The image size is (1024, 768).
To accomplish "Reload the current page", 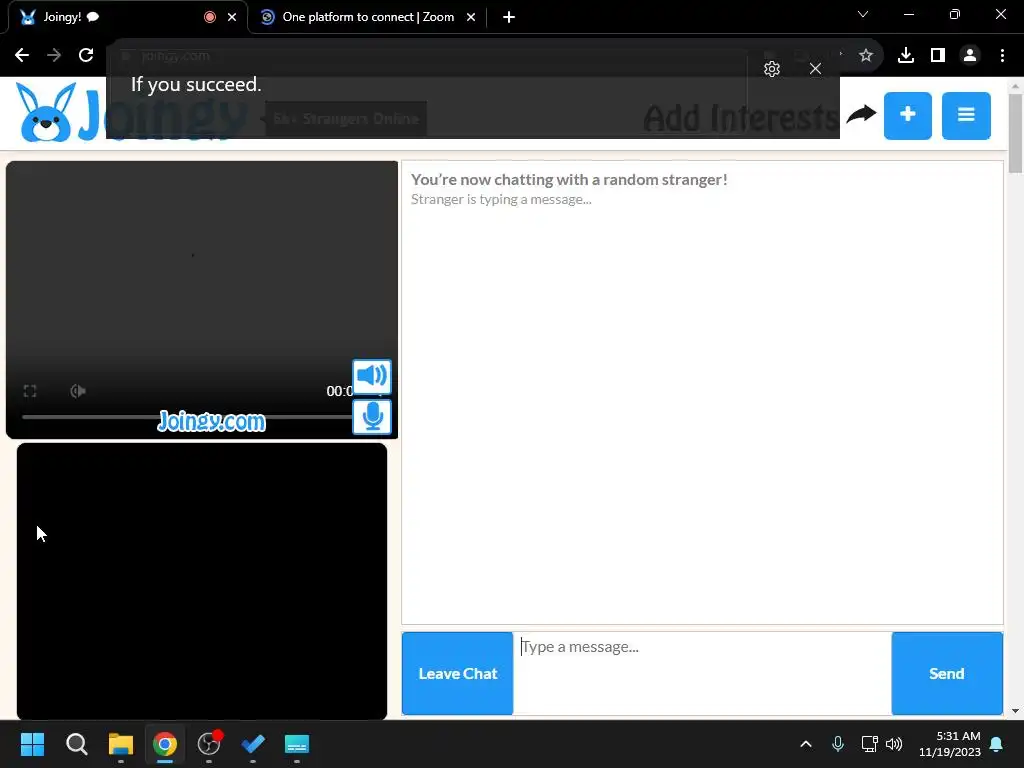I will pos(86,55).
